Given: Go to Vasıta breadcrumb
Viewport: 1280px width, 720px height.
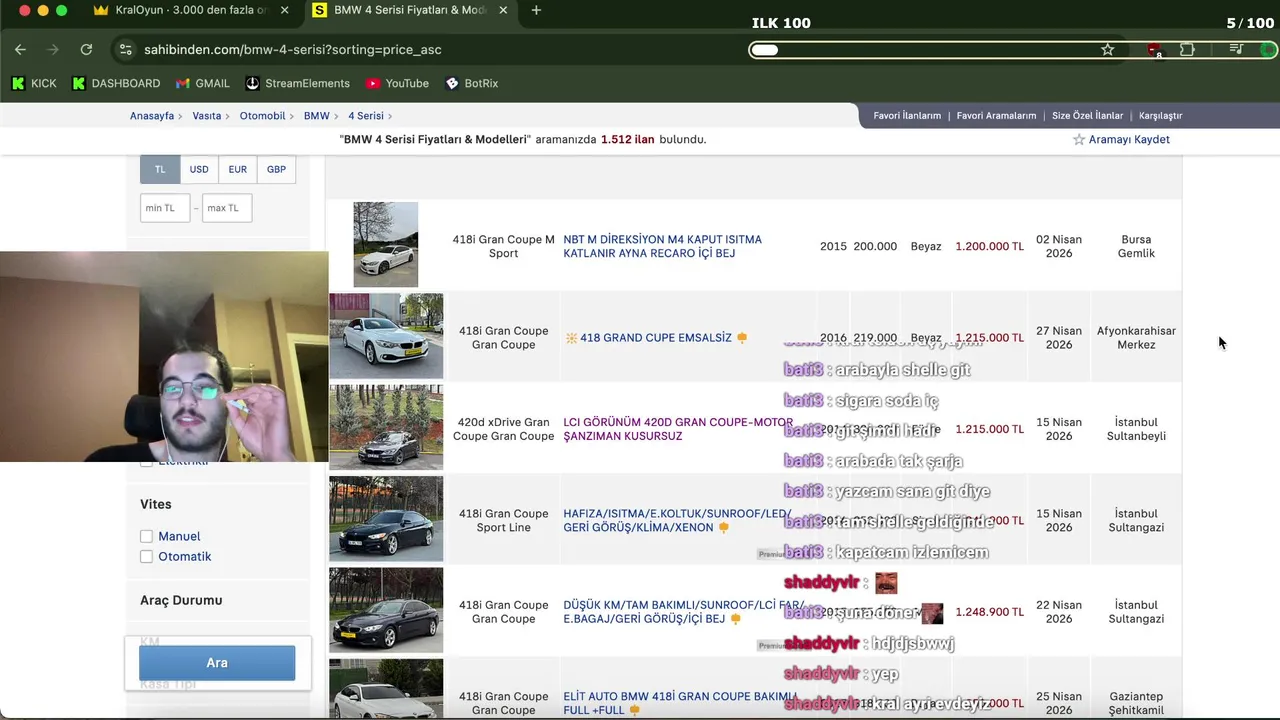Looking at the screenshot, I should (x=207, y=116).
